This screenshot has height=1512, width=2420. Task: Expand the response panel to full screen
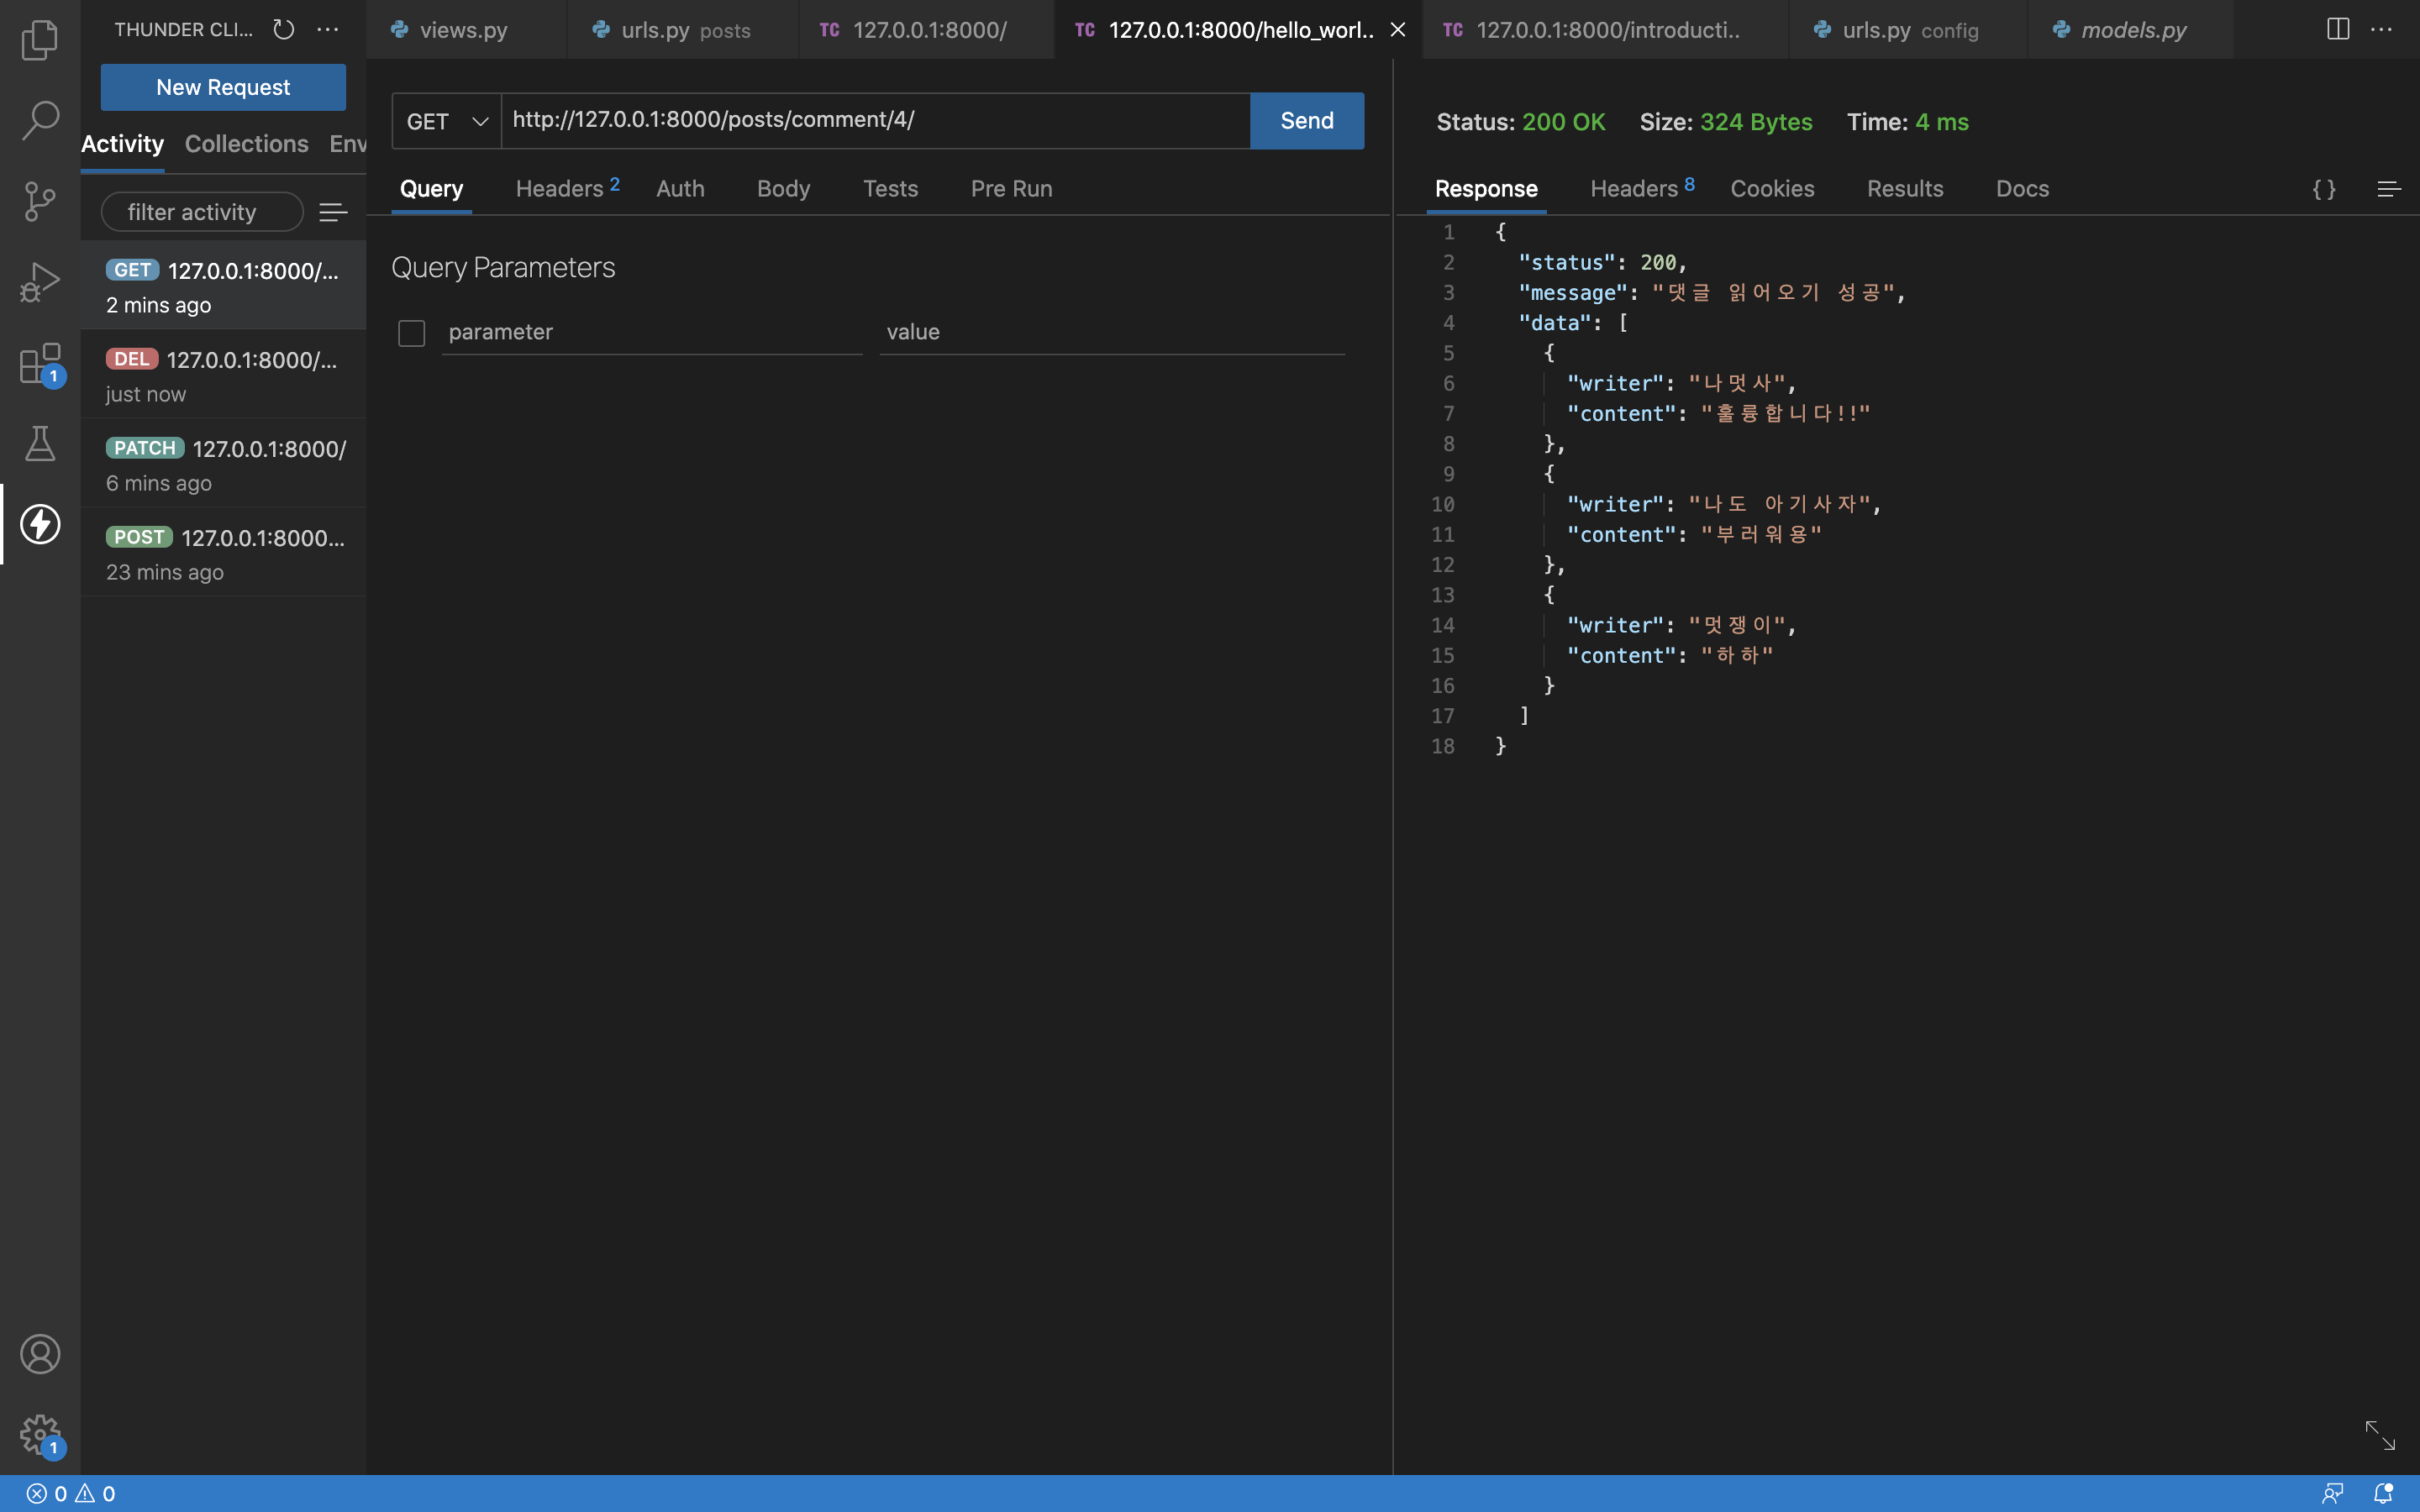(x=2380, y=1435)
